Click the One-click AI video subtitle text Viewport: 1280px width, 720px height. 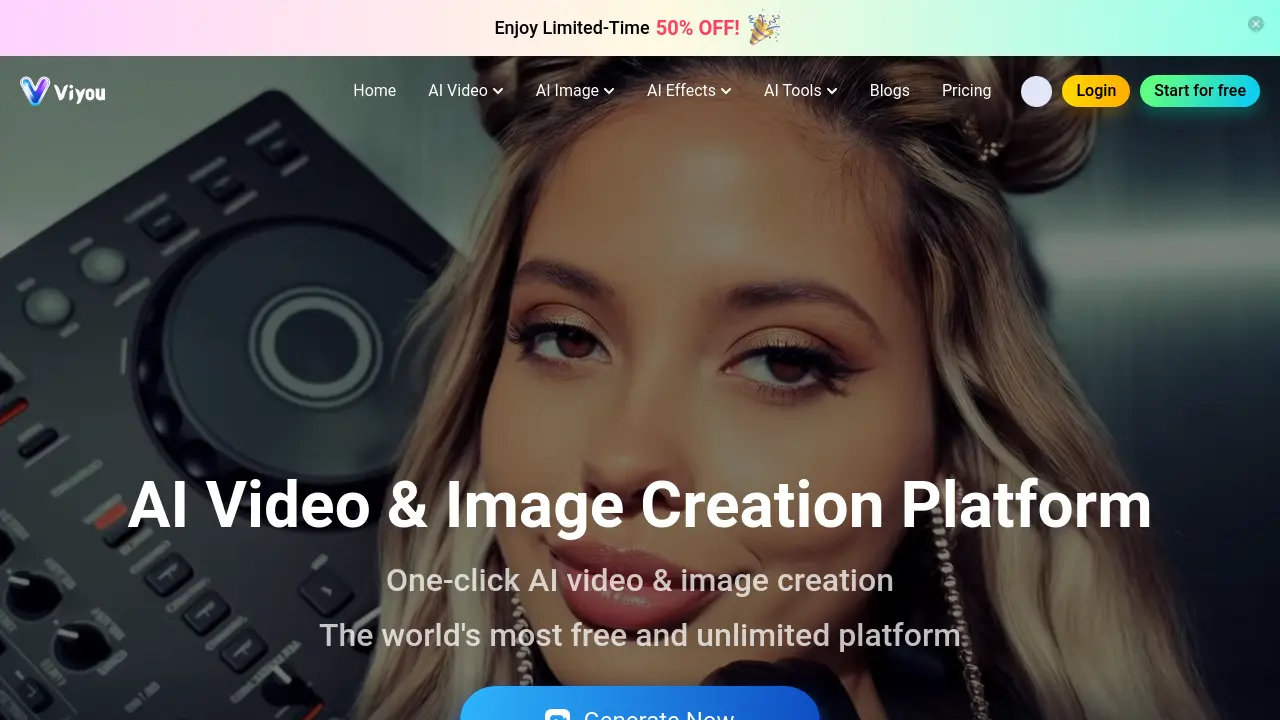[x=640, y=580]
